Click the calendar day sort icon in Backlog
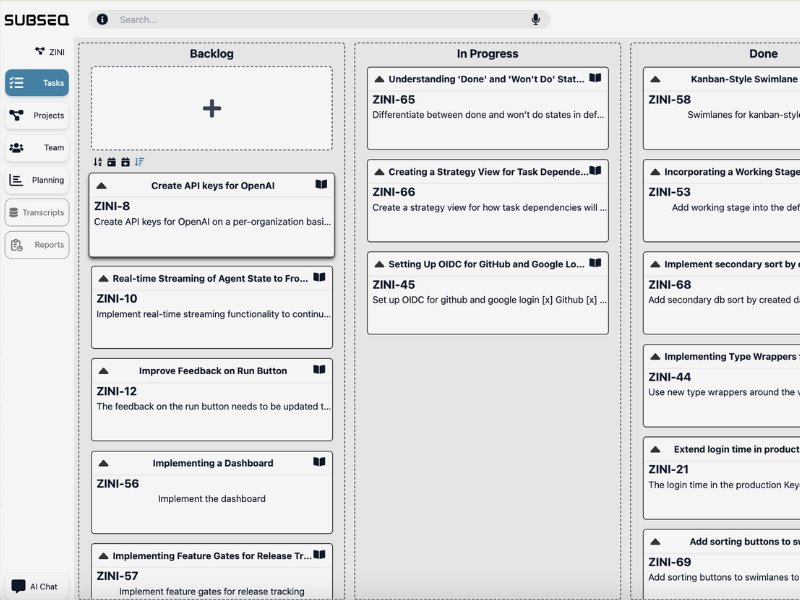The image size is (800, 600). point(112,162)
